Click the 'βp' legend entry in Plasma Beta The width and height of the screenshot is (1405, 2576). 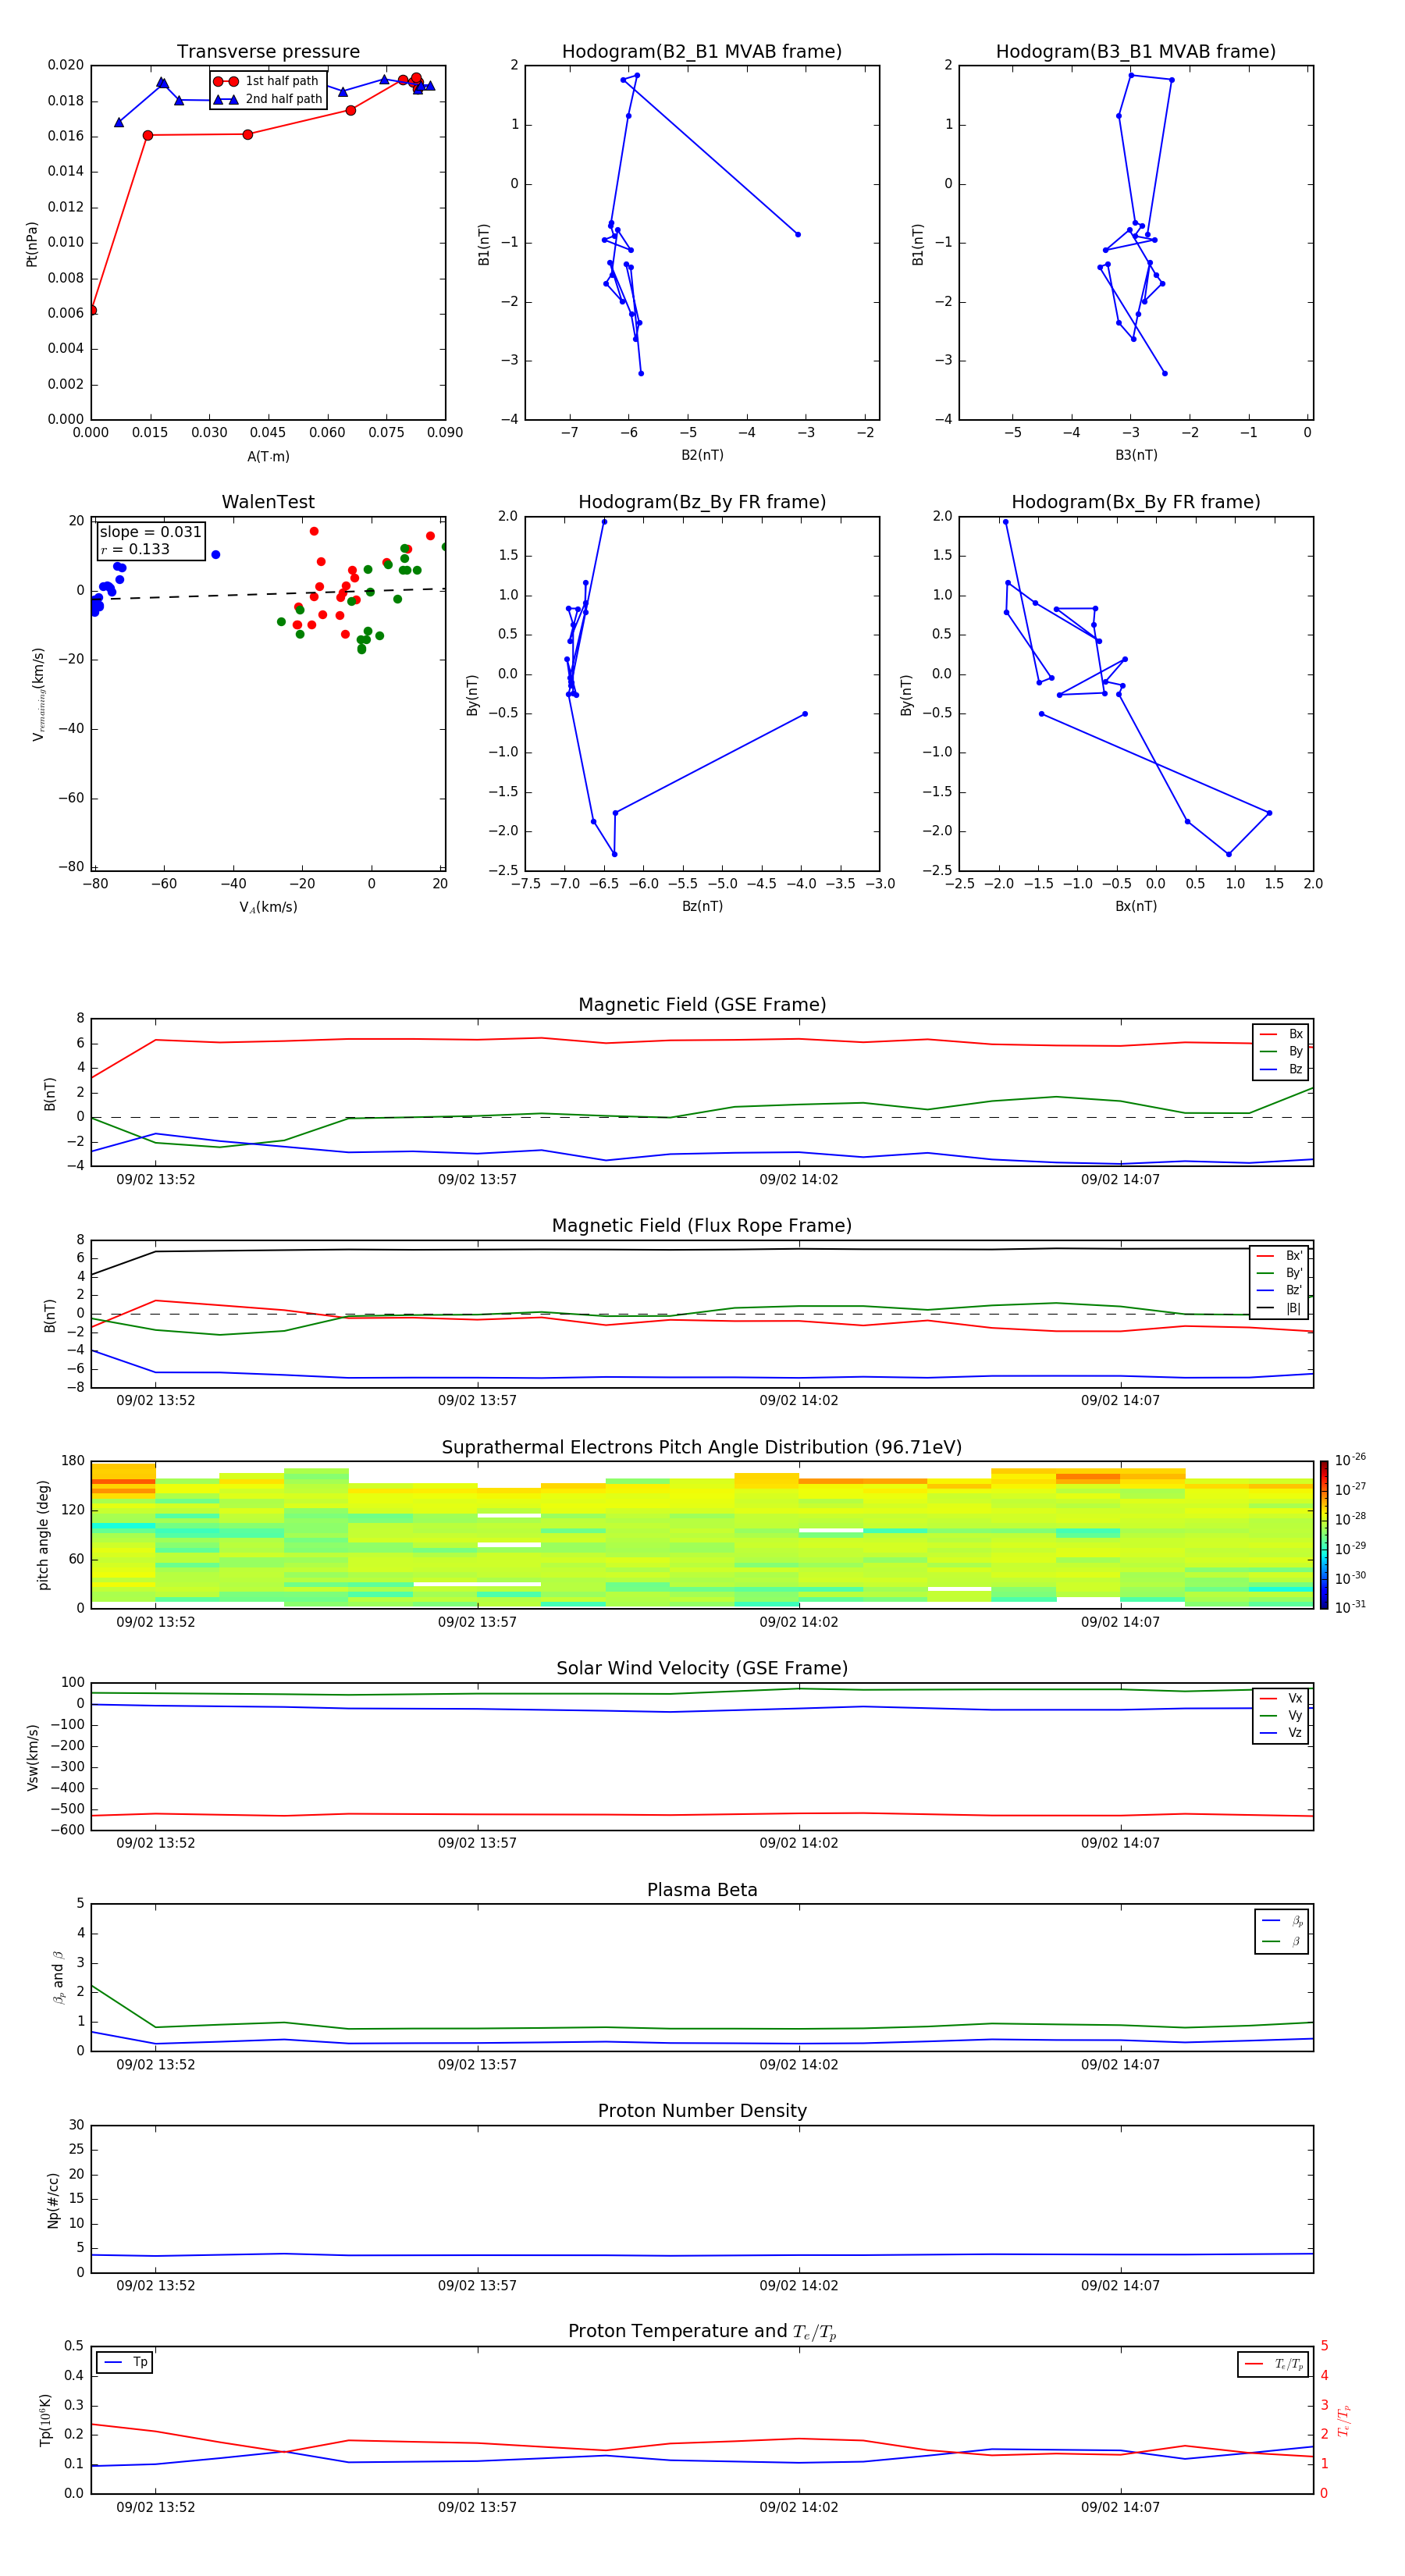coord(1282,1920)
